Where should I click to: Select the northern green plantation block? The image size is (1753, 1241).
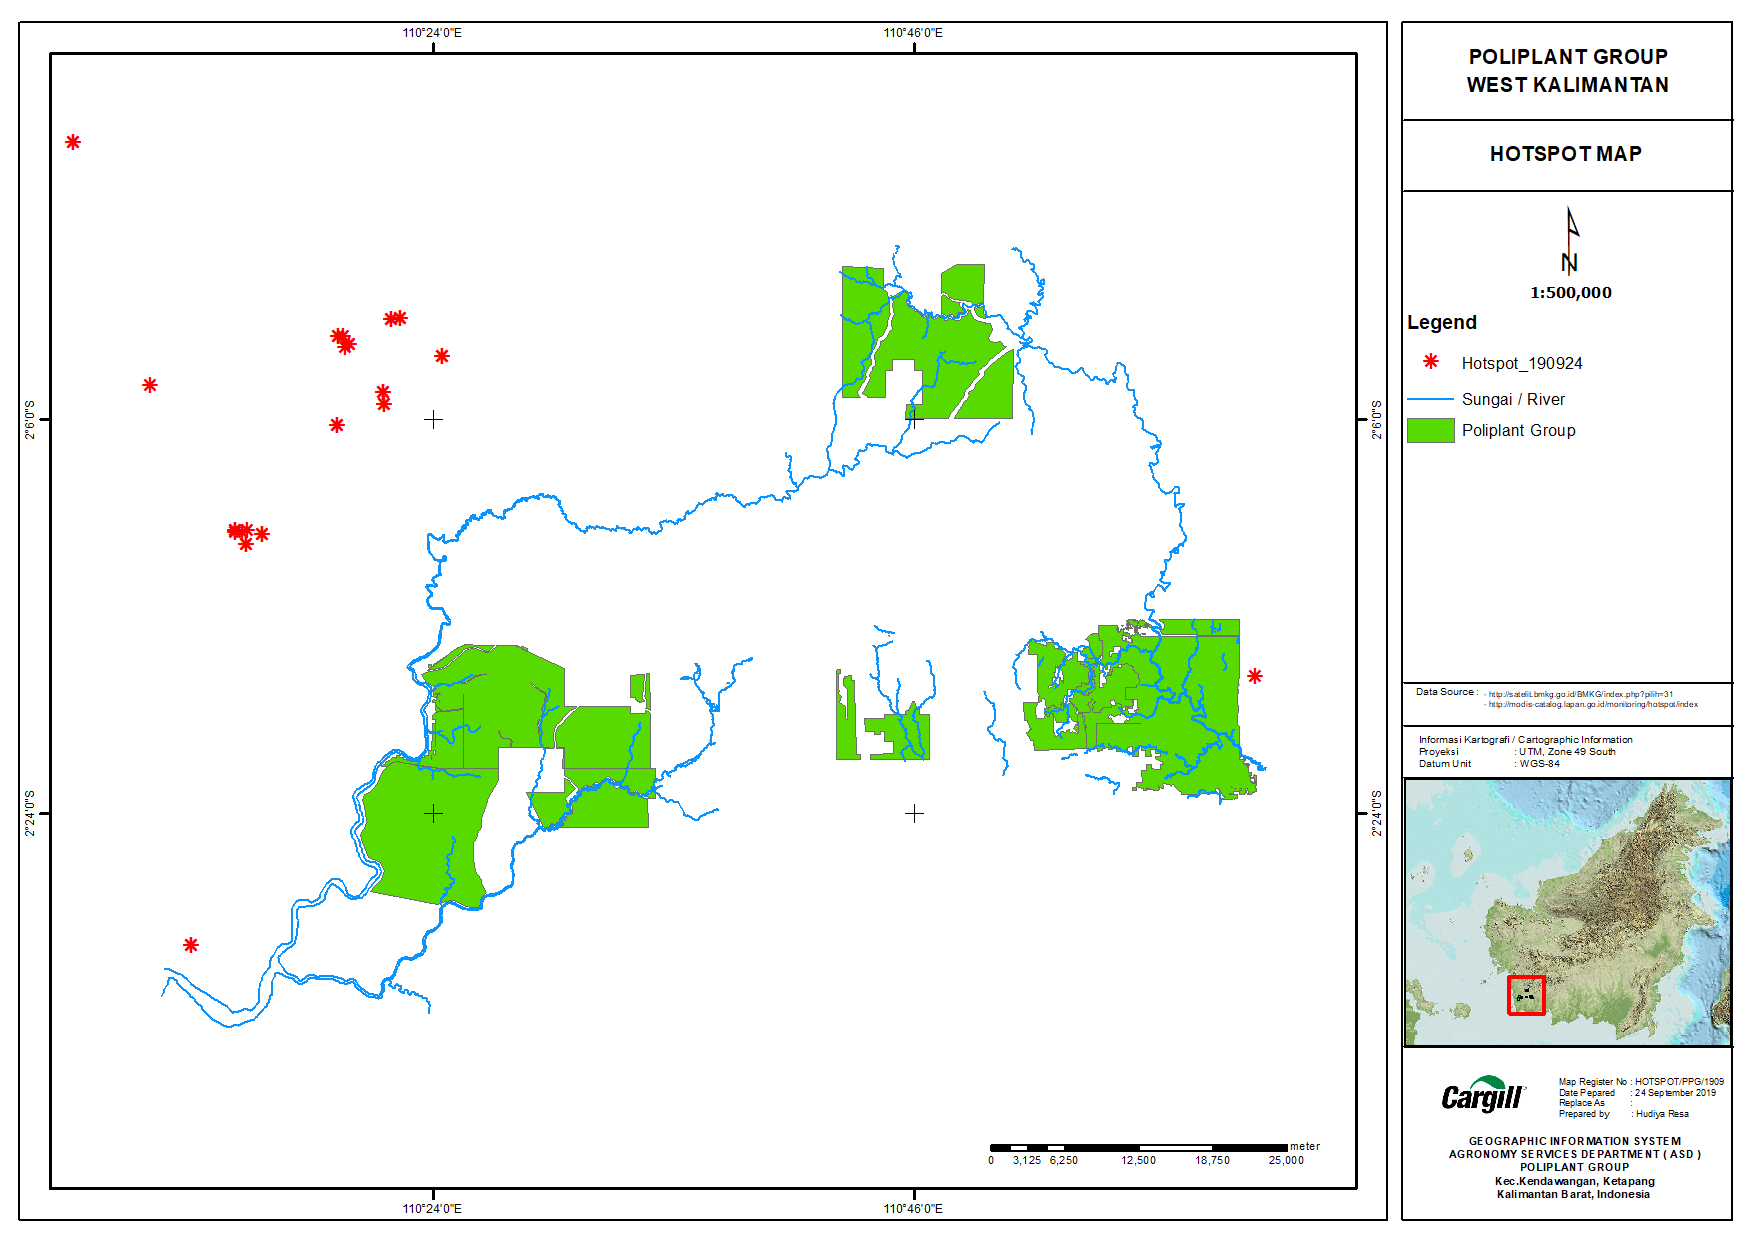click(927, 342)
